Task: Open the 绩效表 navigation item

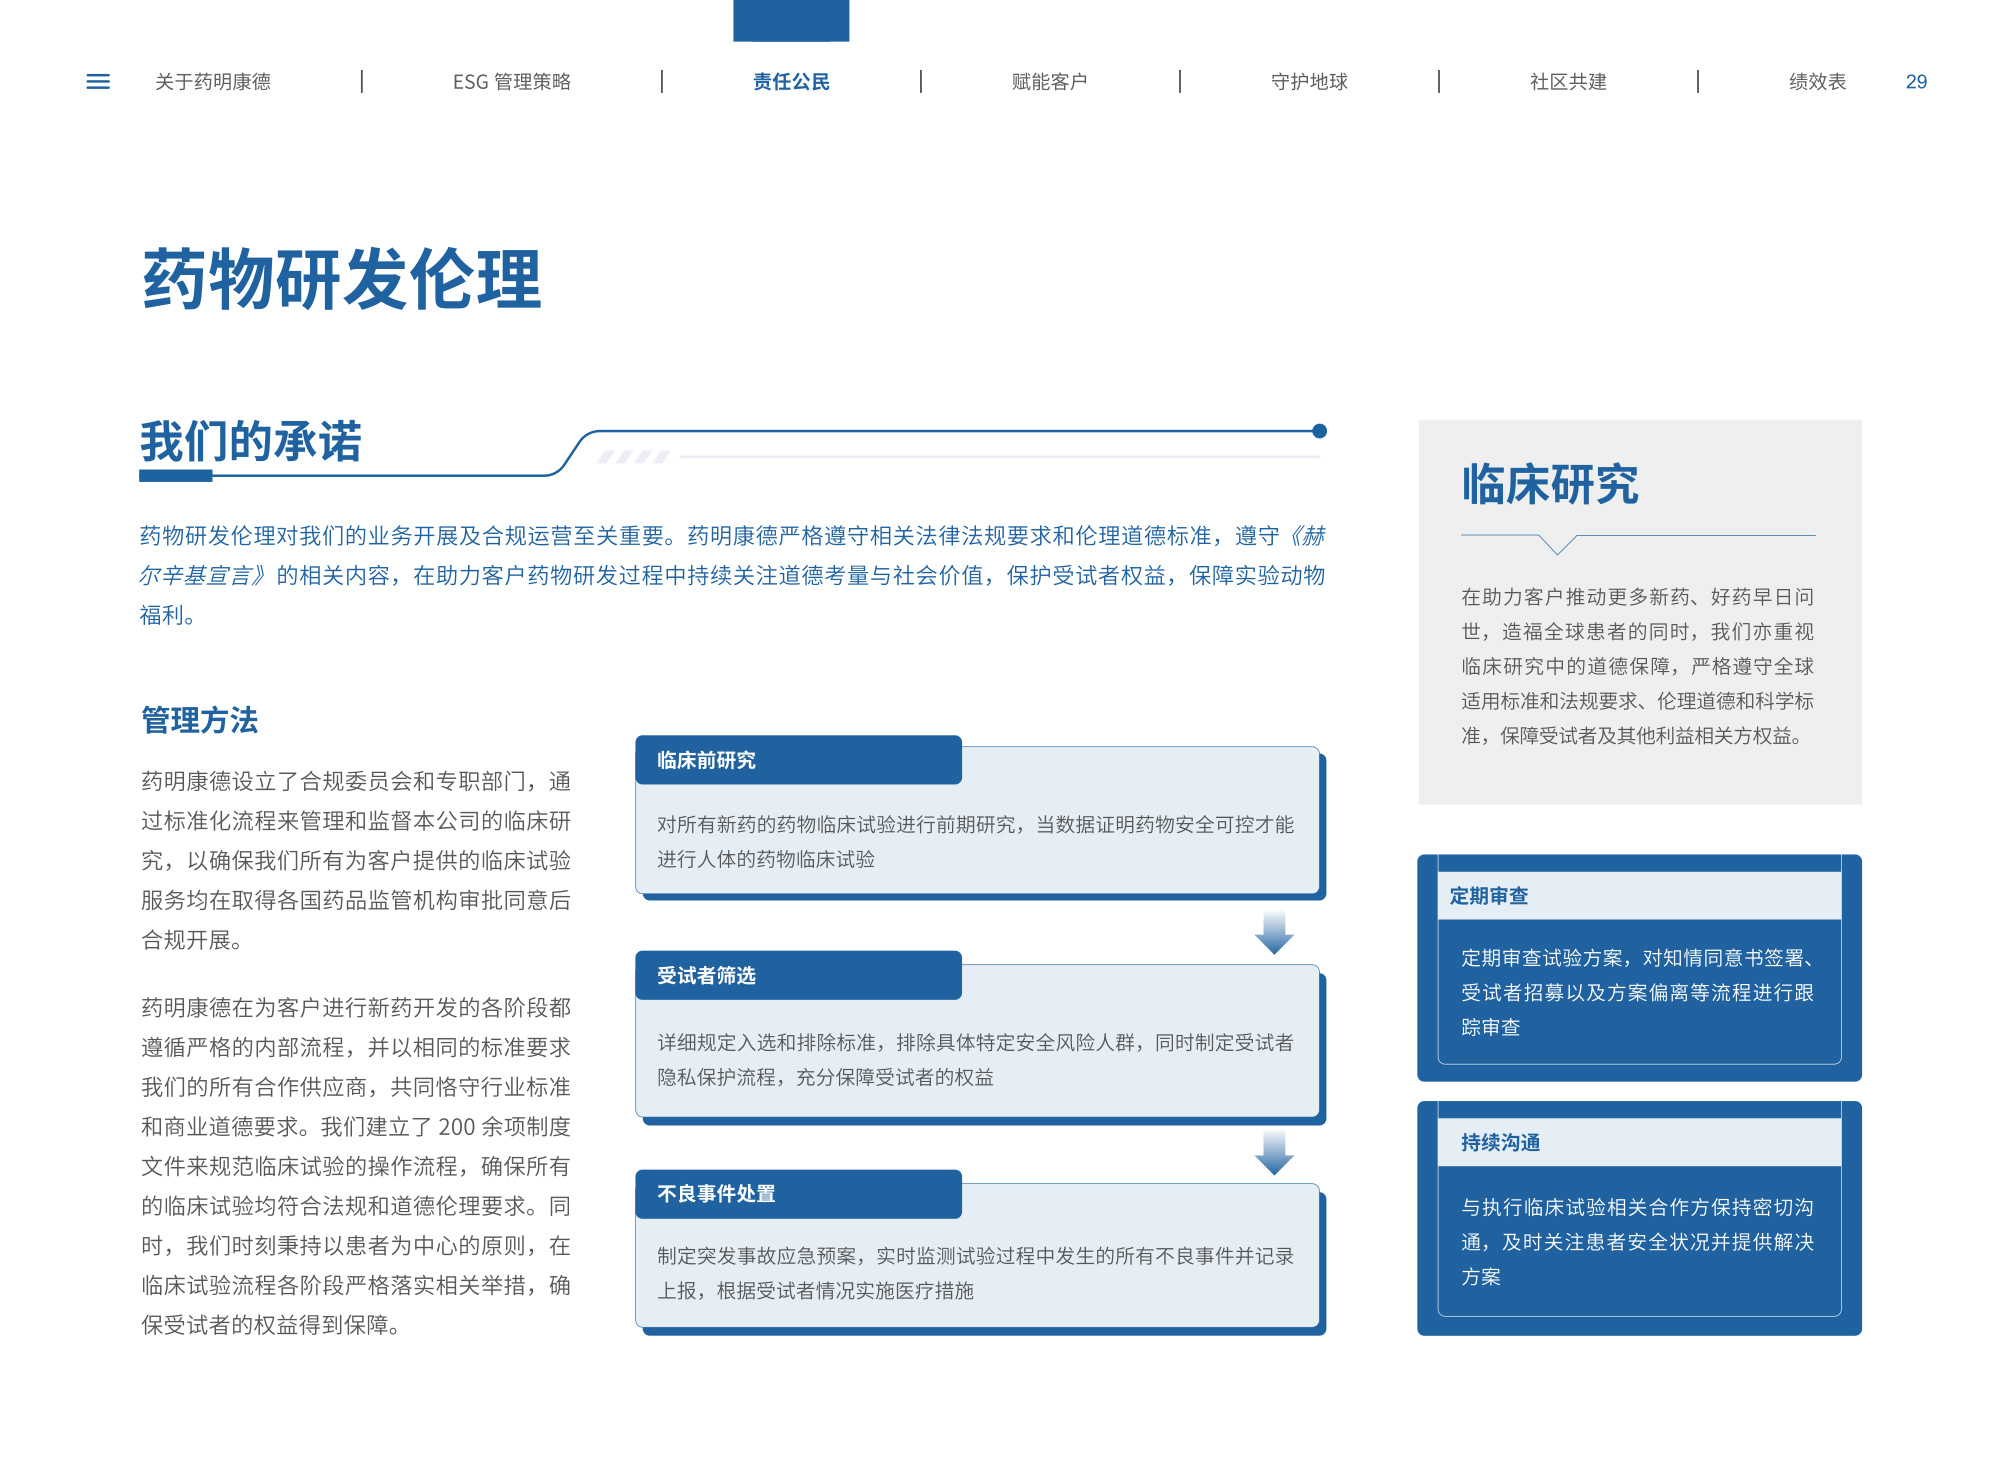Action: pos(1817,82)
